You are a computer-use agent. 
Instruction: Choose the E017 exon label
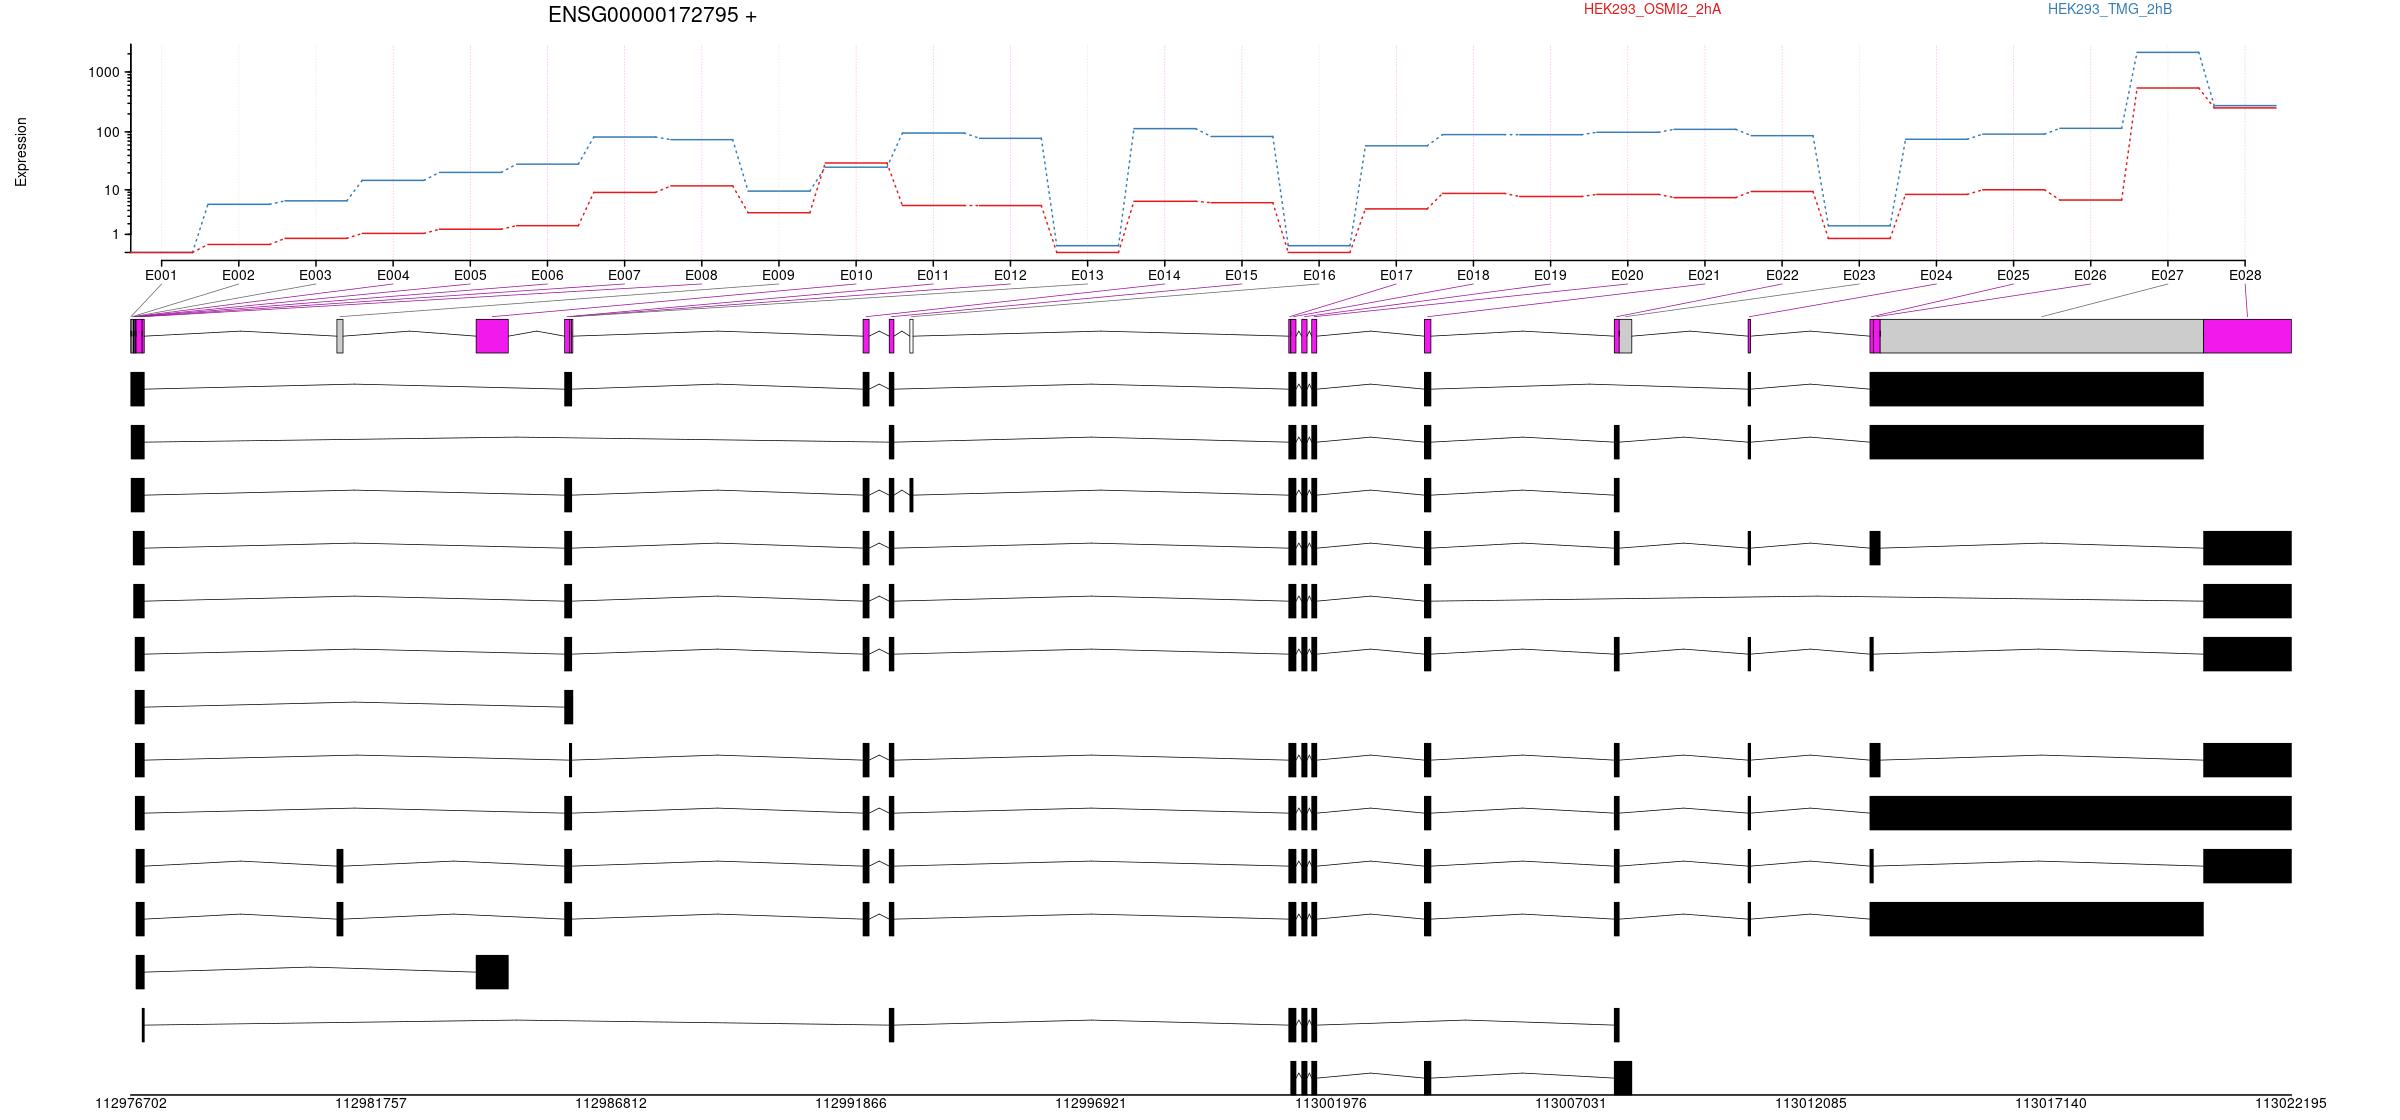[1396, 275]
